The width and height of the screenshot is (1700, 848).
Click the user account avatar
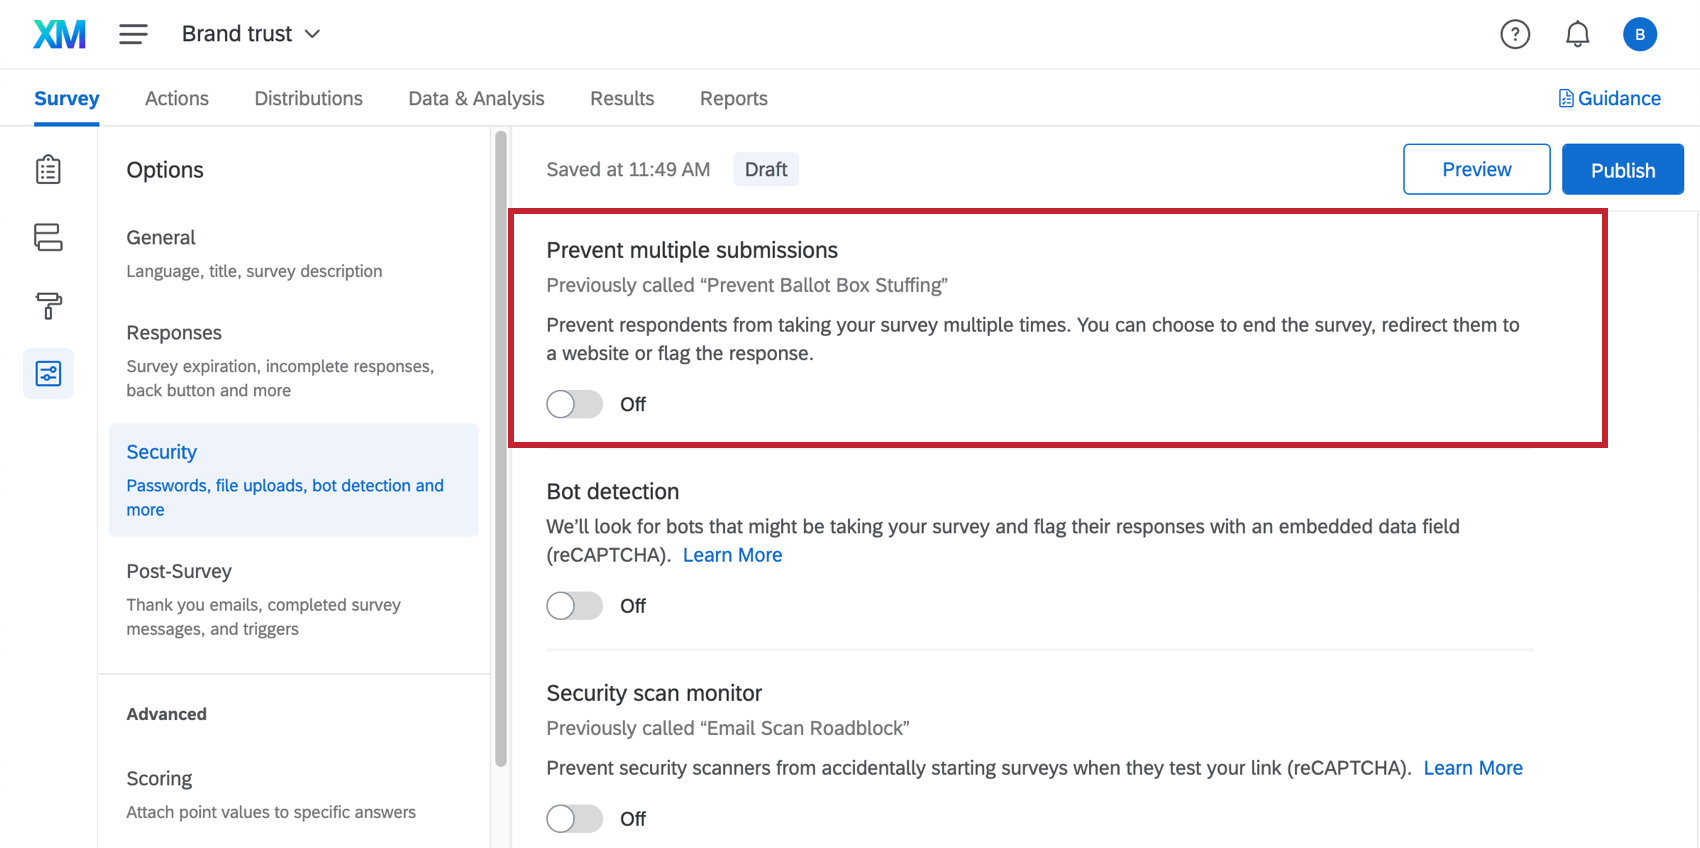click(x=1639, y=34)
